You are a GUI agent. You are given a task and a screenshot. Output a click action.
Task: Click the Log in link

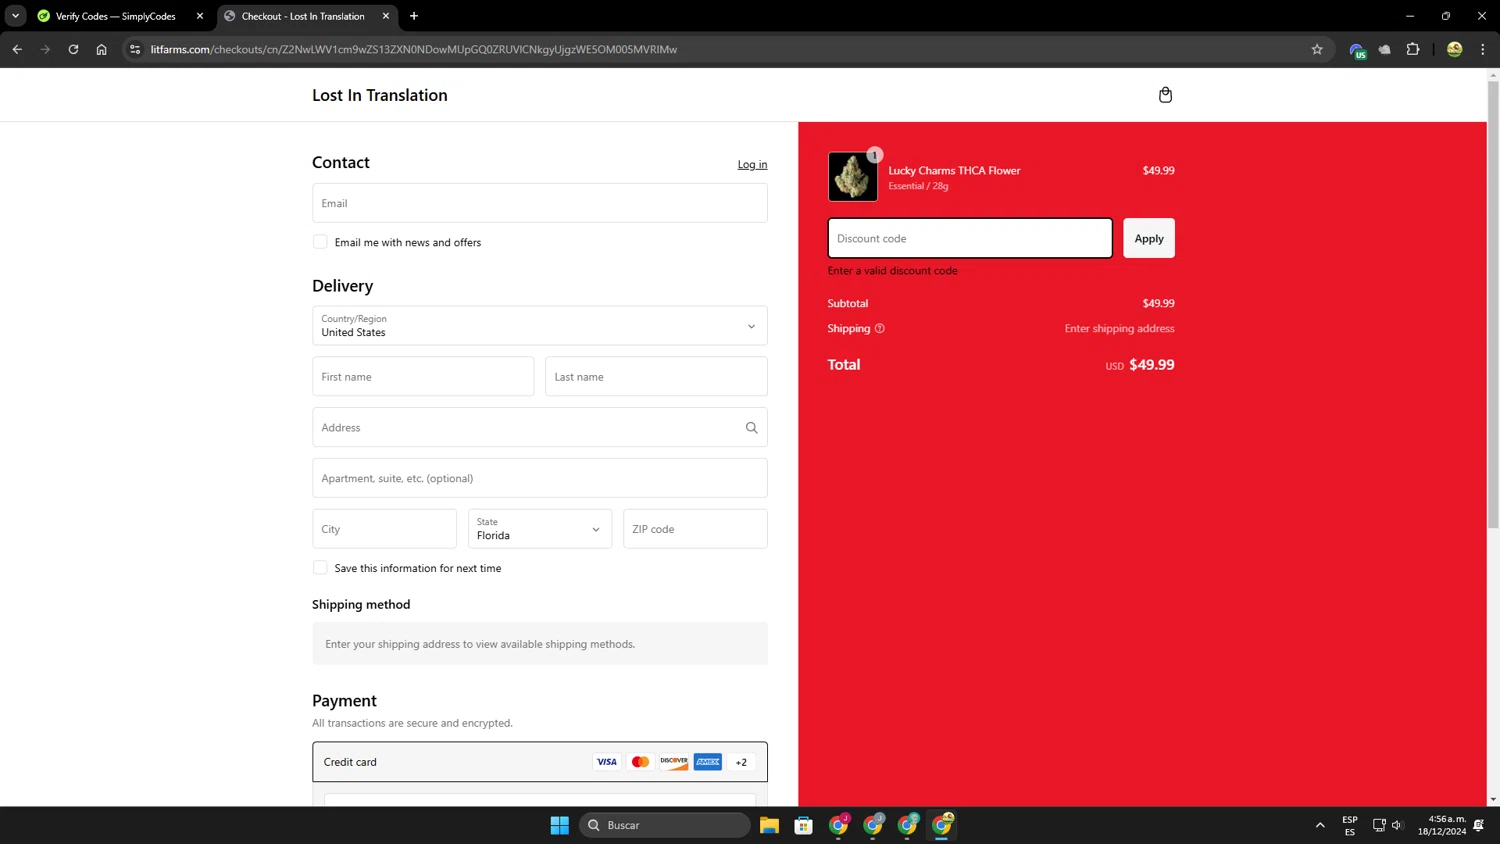point(752,165)
